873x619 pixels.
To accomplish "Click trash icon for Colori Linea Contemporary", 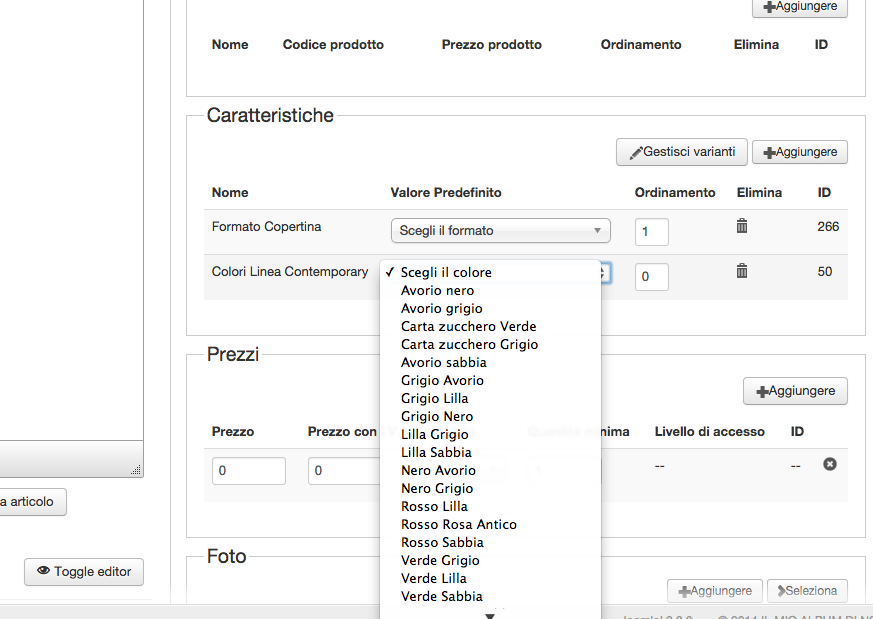I will pyautogui.click(x=742, y=271).
